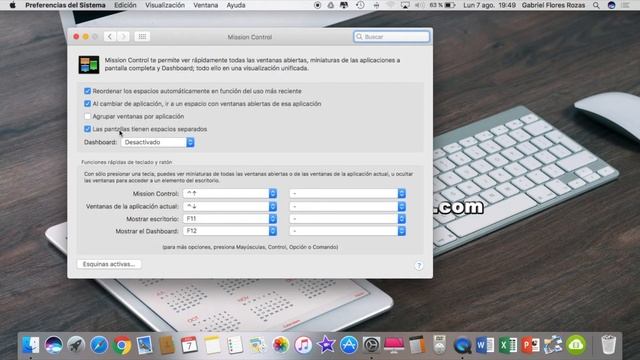Open 'Ventanas de la aplicación actual' mouse dropdown
Image resolution: width=640 pixels, height=360 pixels.
[347, 206]
